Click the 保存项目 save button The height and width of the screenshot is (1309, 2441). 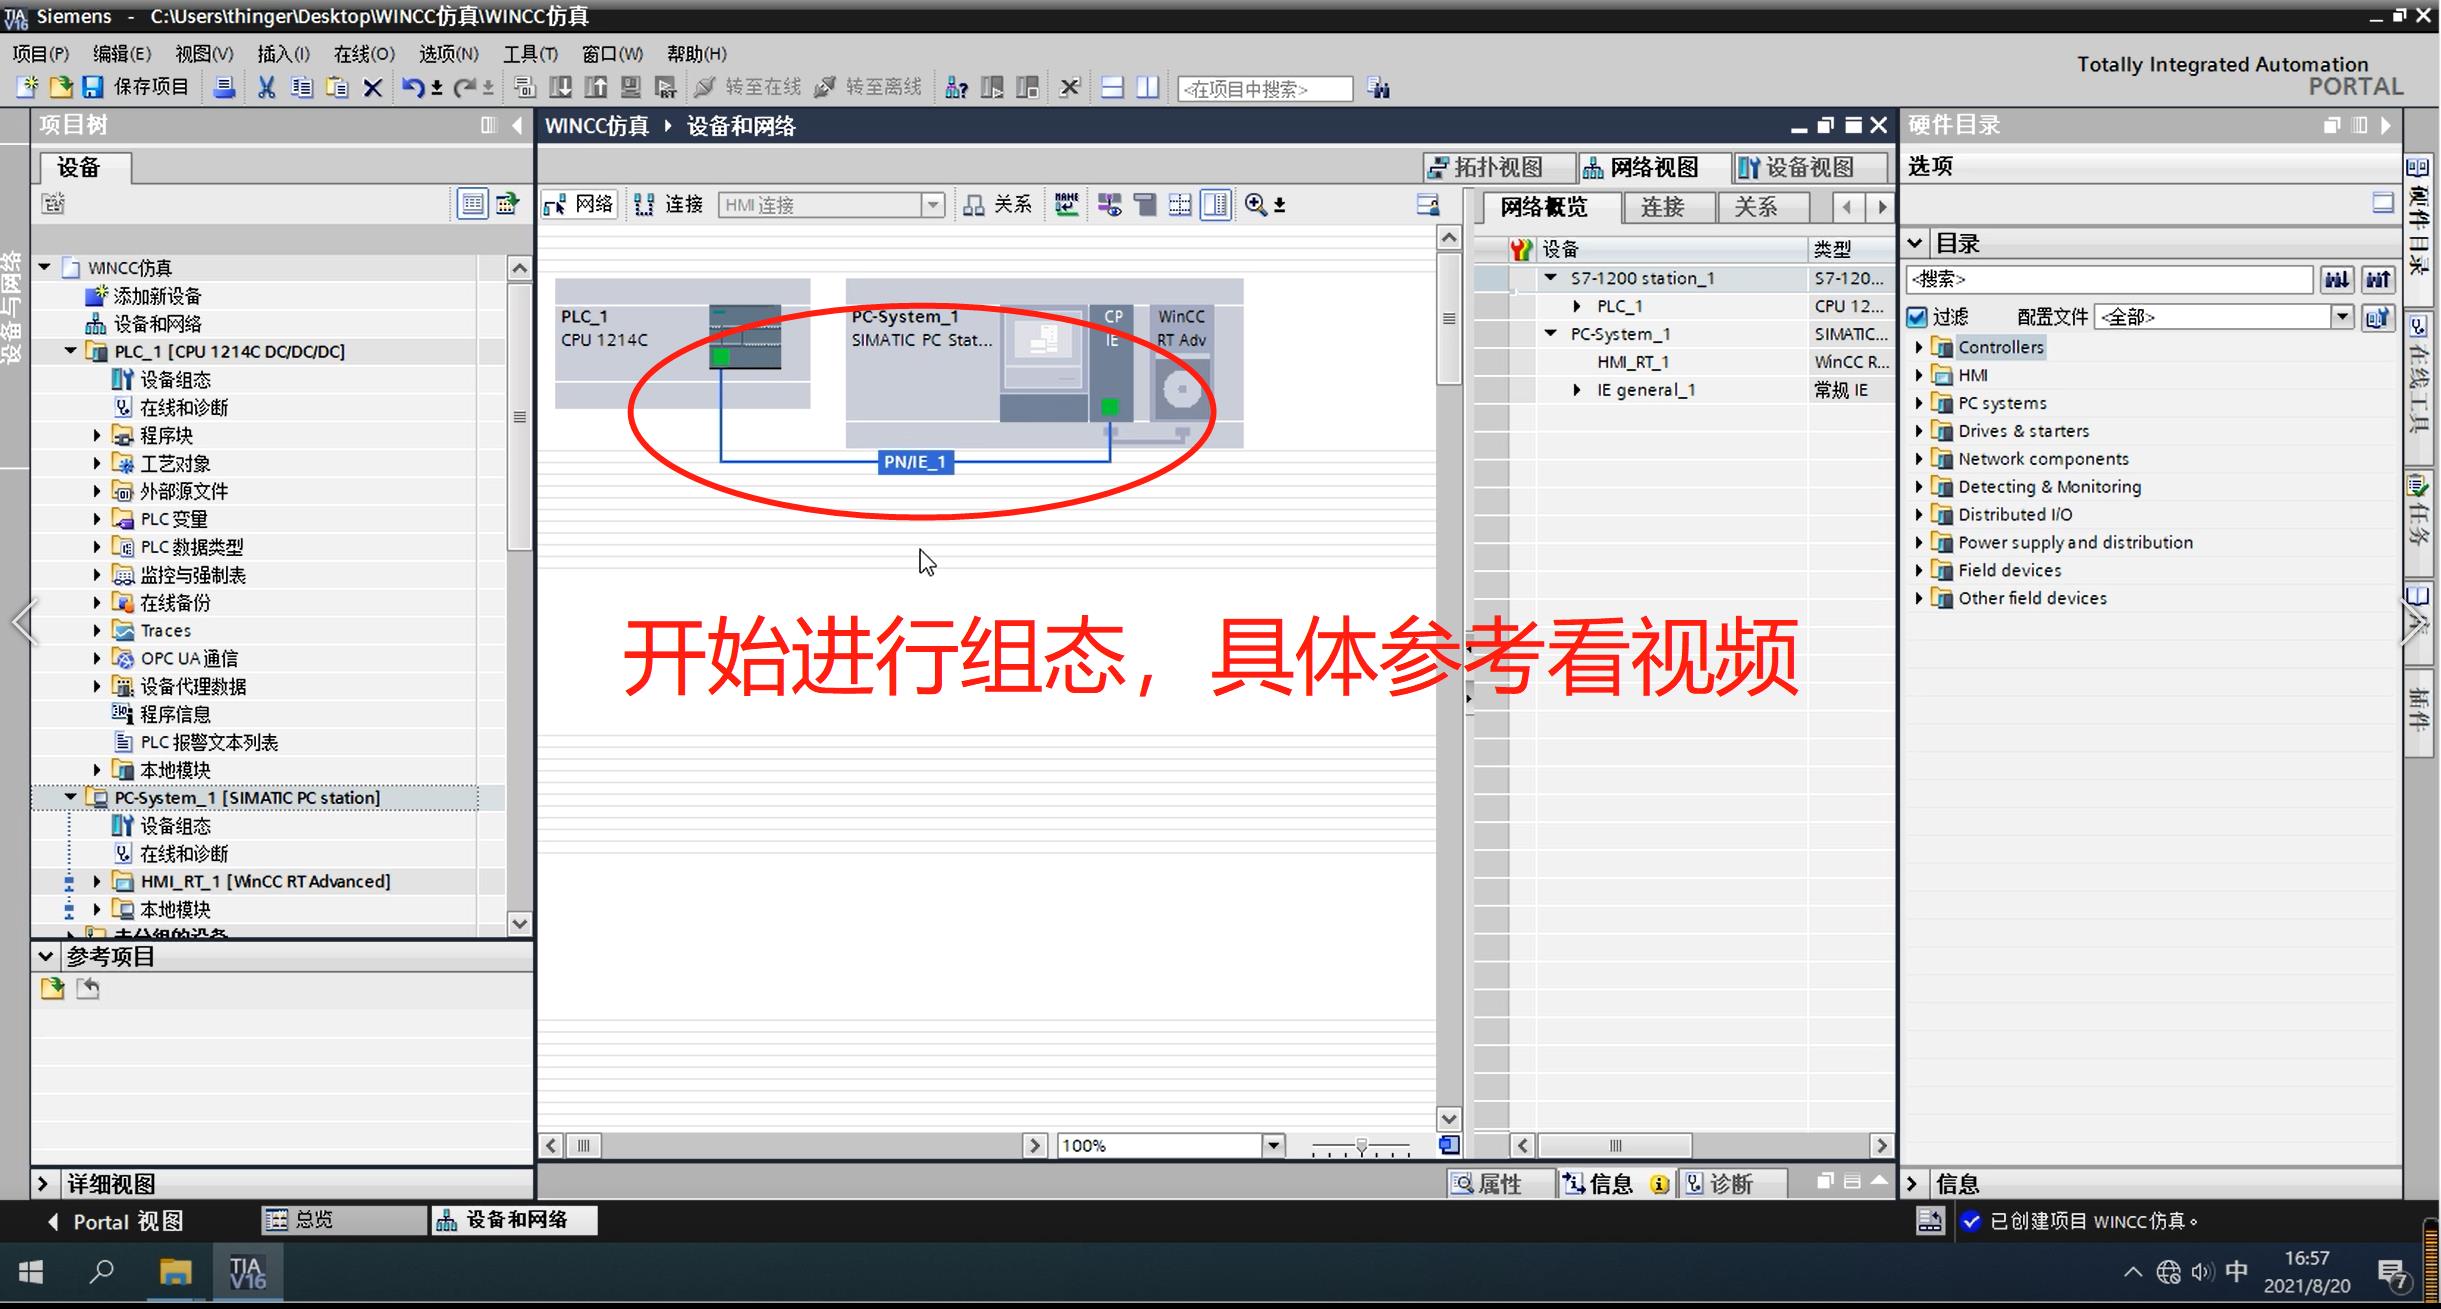point(135,88)
